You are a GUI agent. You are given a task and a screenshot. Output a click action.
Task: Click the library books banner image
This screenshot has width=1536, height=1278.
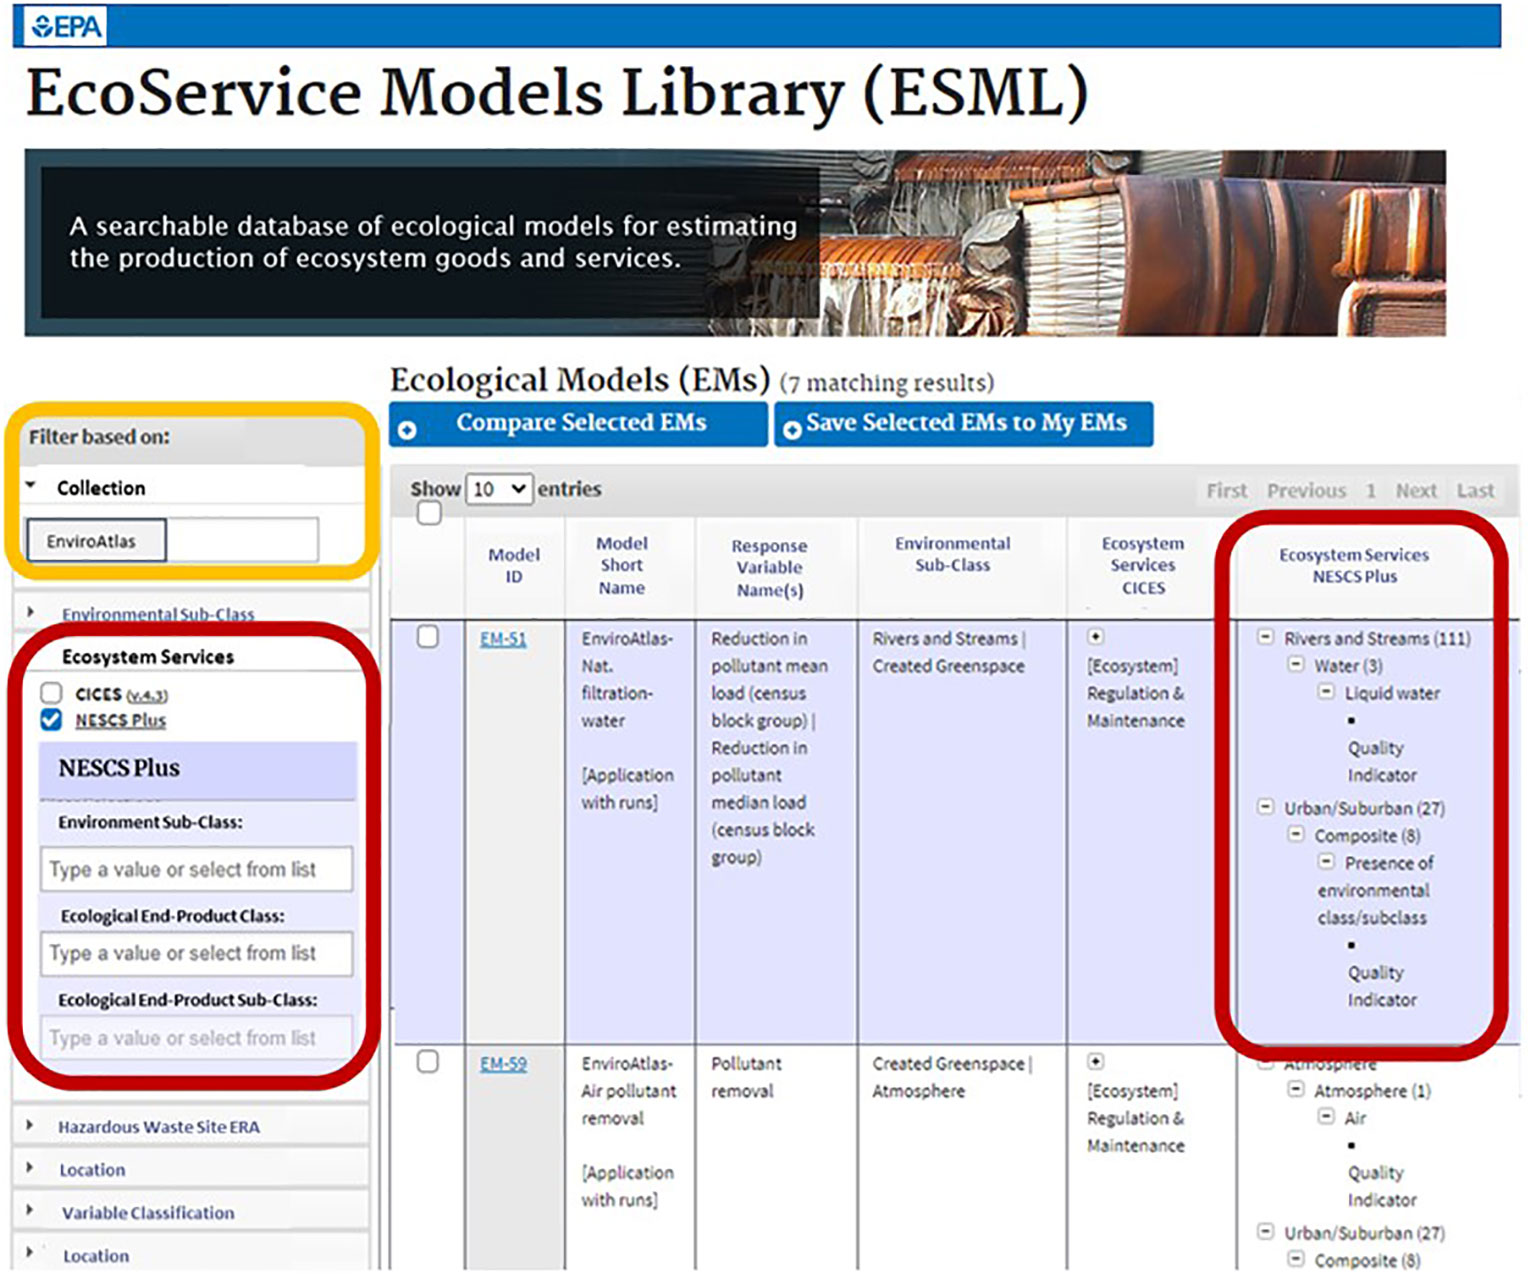pos(735,243)
